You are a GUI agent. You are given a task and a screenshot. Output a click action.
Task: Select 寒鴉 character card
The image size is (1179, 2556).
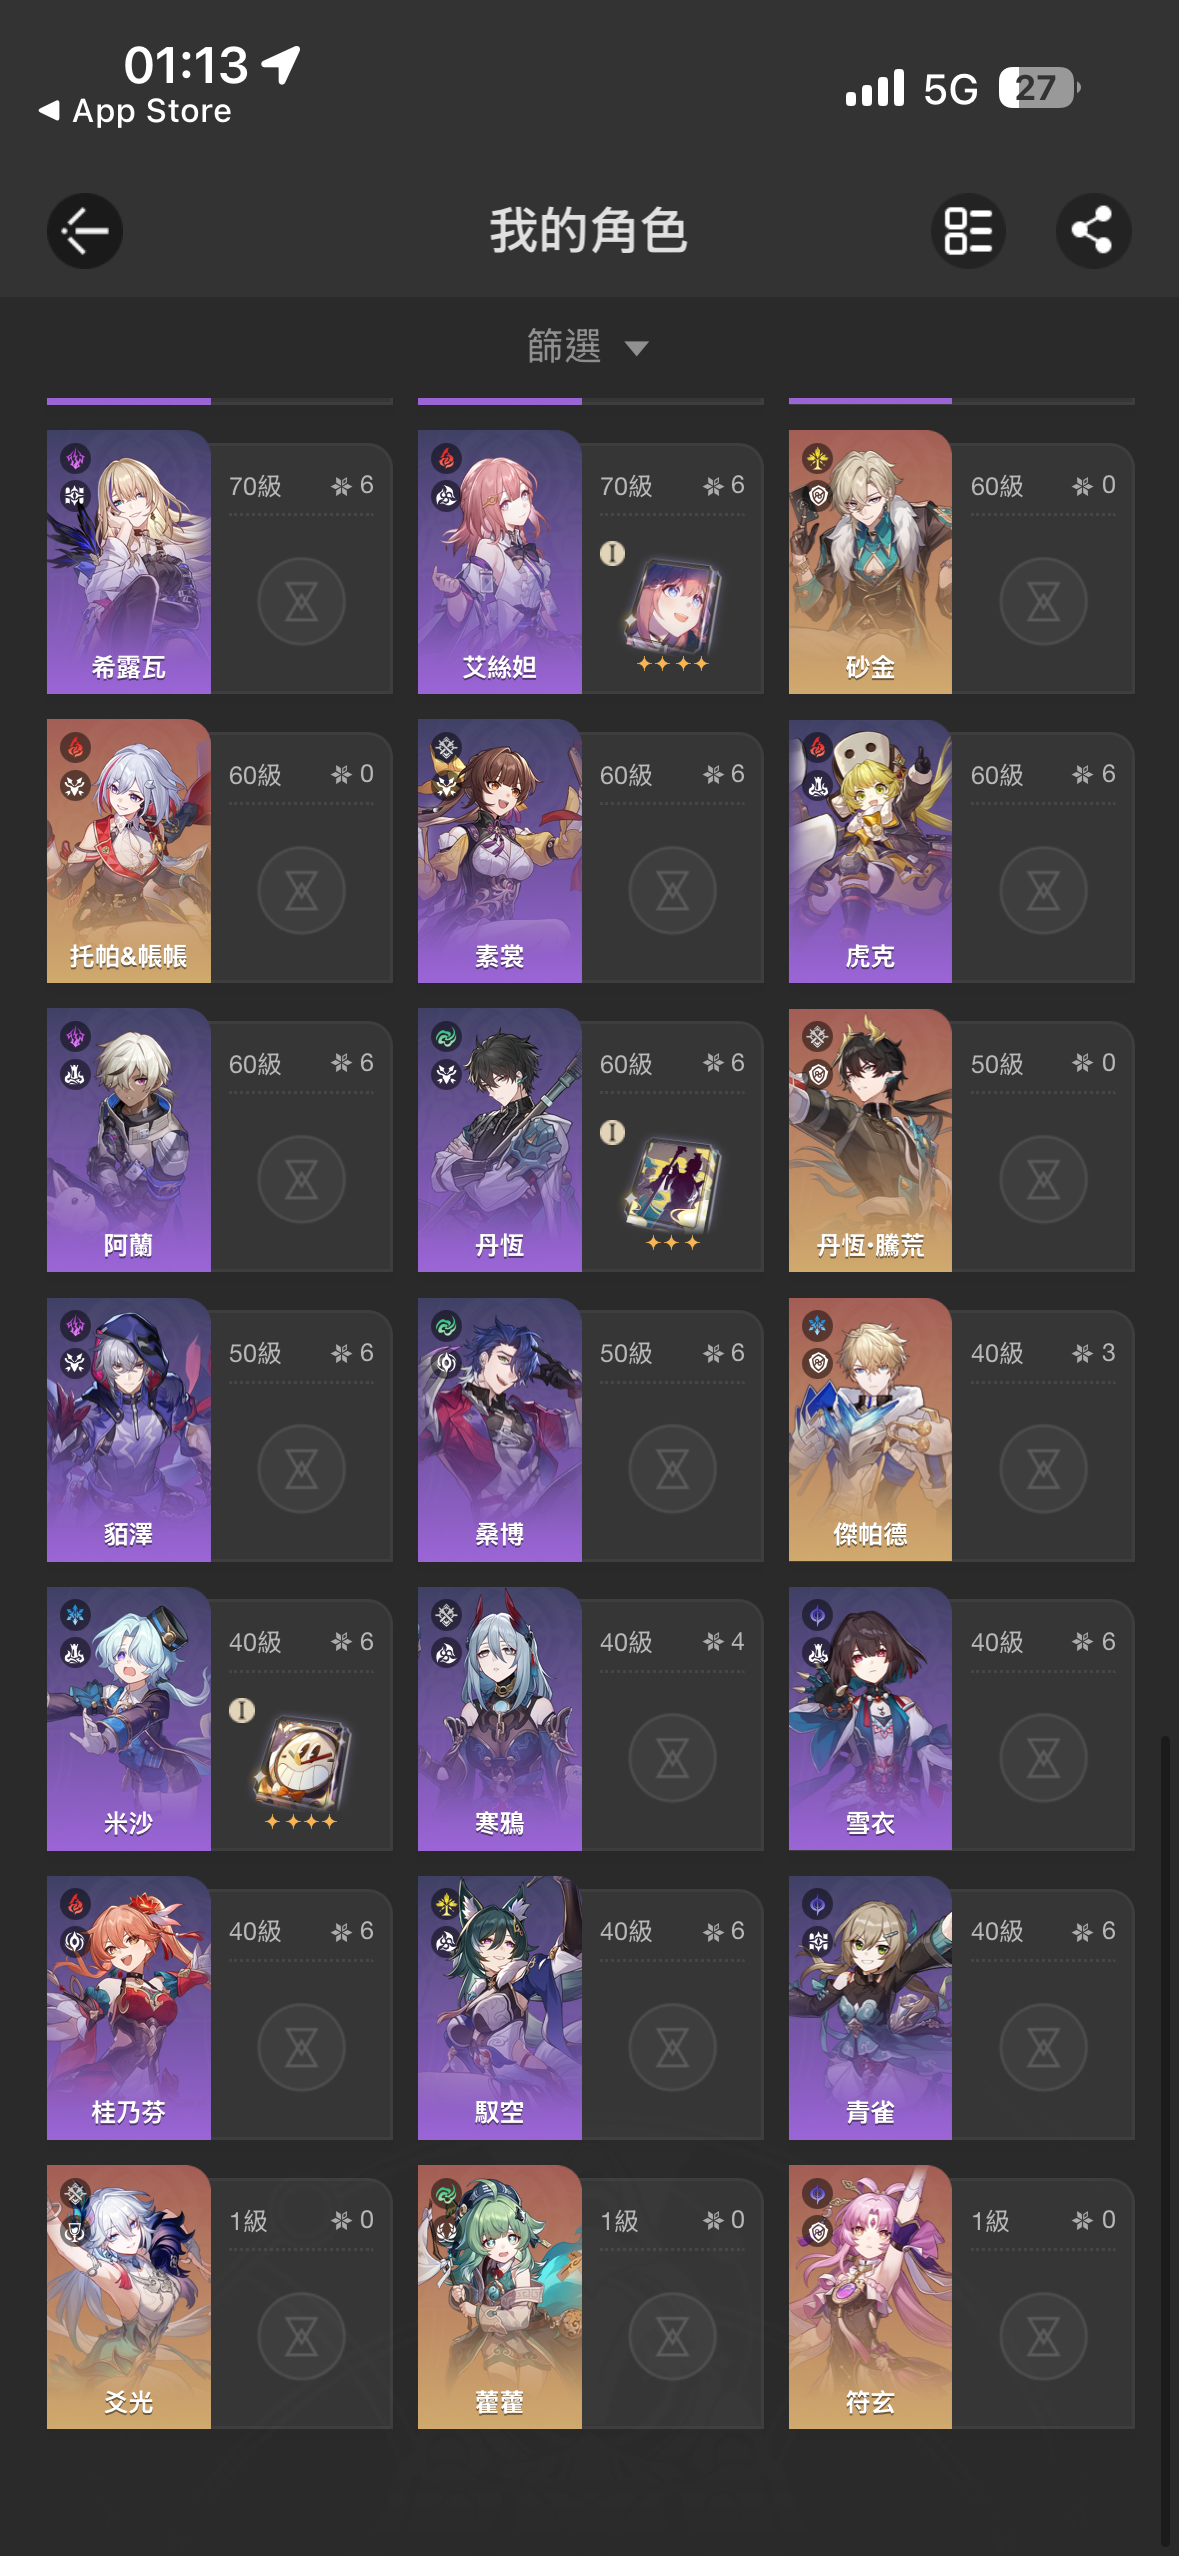590,1718
